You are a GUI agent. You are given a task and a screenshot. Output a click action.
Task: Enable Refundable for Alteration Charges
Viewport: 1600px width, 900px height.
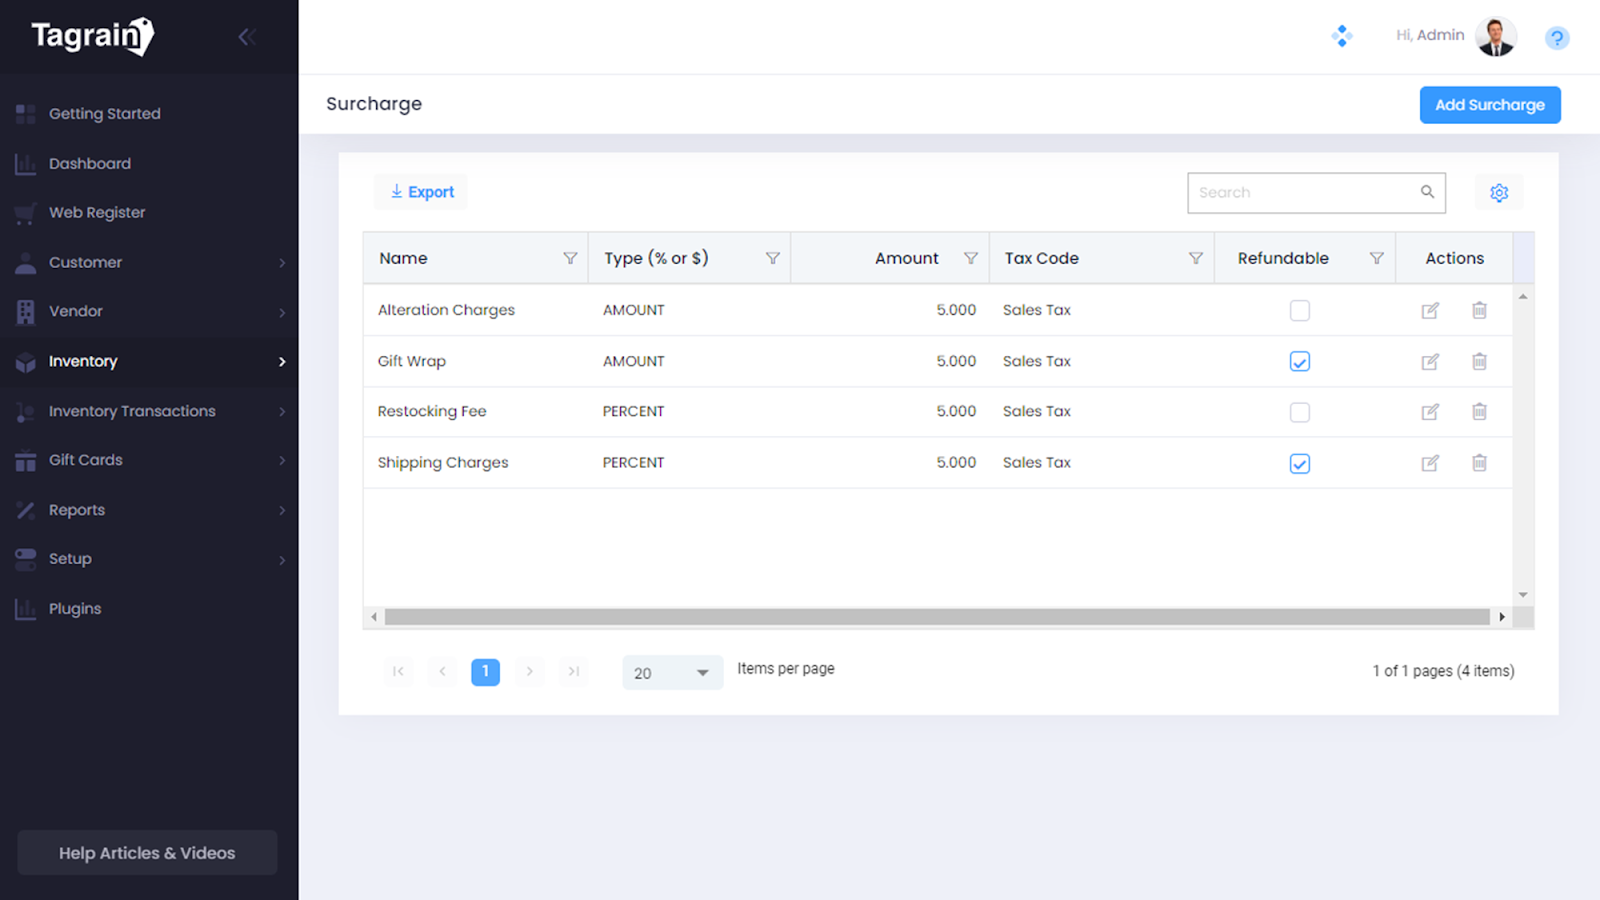coord(1299,311)
